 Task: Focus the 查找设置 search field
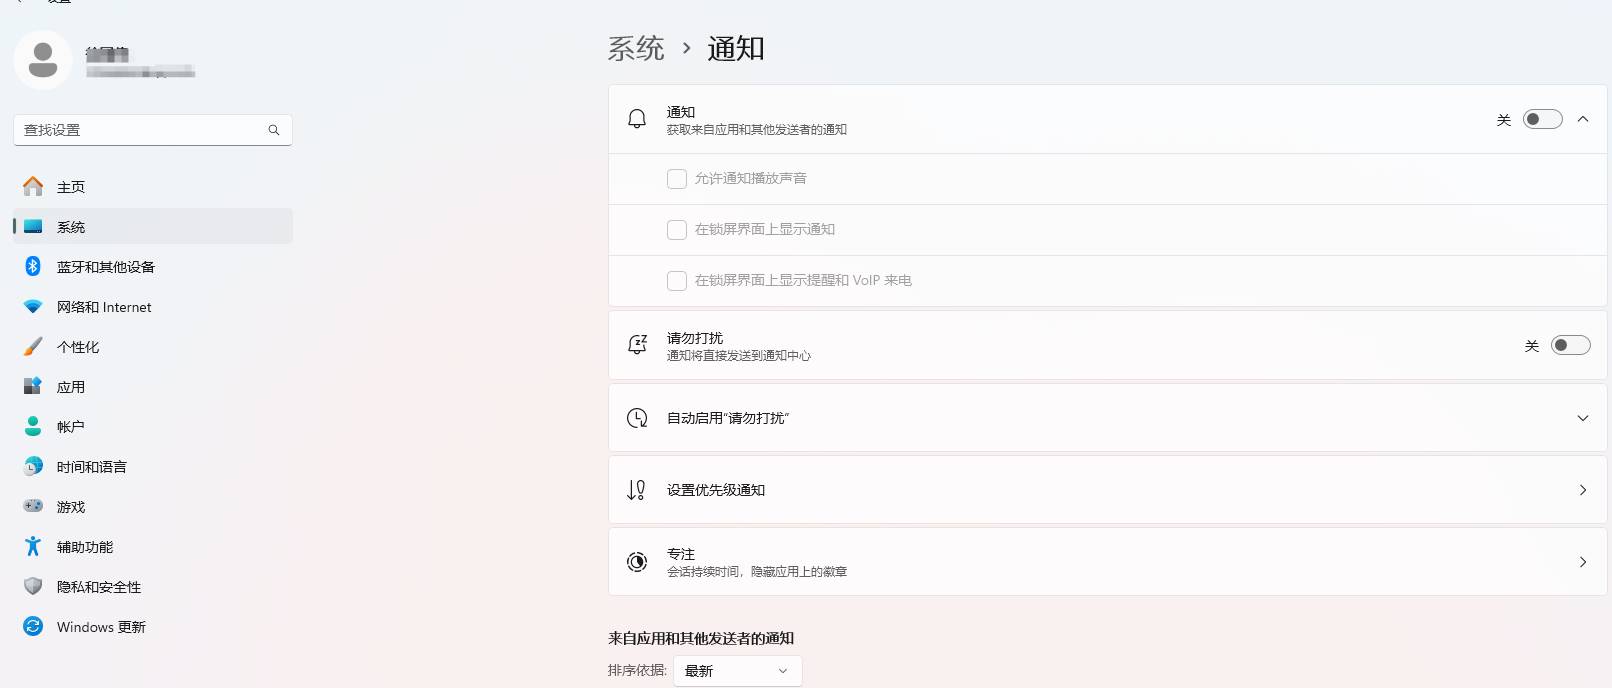coord(153,130)
